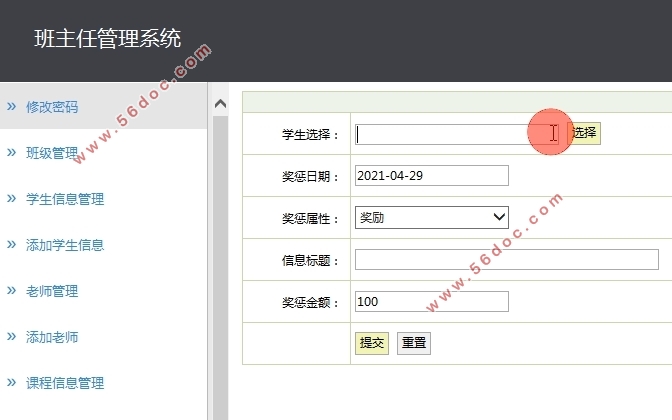This screenshot has height=420, width=672.
Task: Submit the form with 提交 button
Action: 372,343
